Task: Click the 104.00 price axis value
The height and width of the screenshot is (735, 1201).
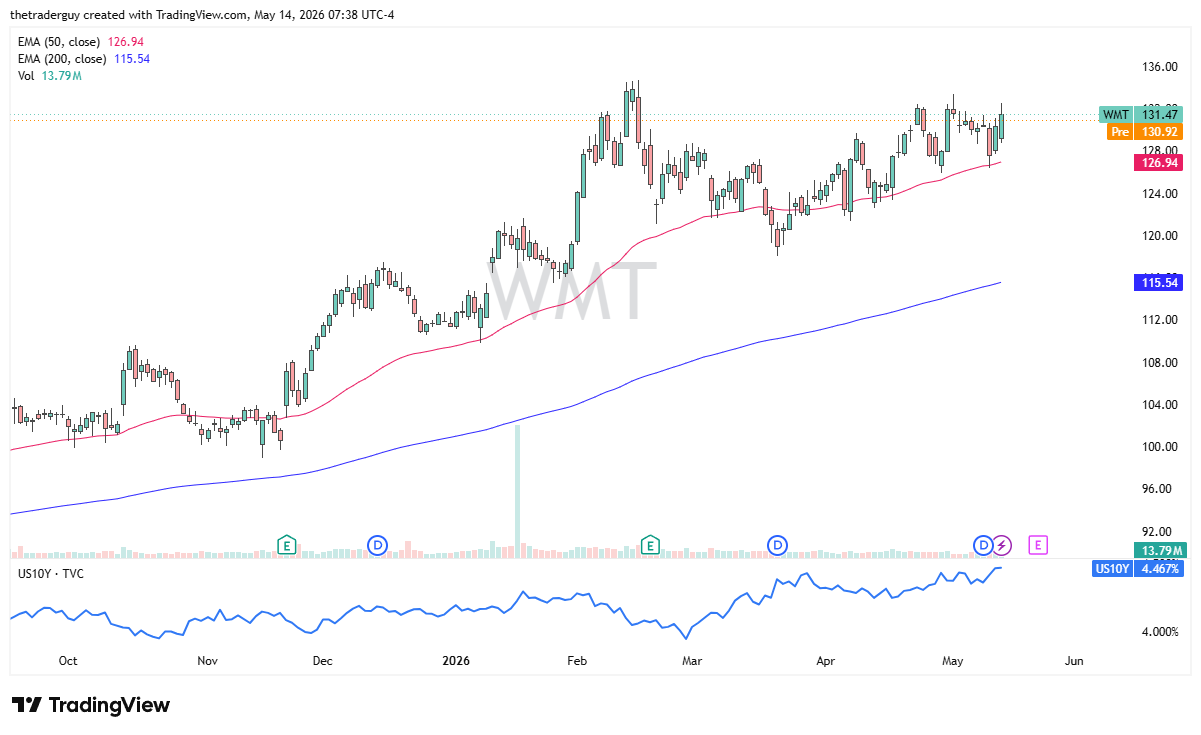Action: tap(1160, 405)
